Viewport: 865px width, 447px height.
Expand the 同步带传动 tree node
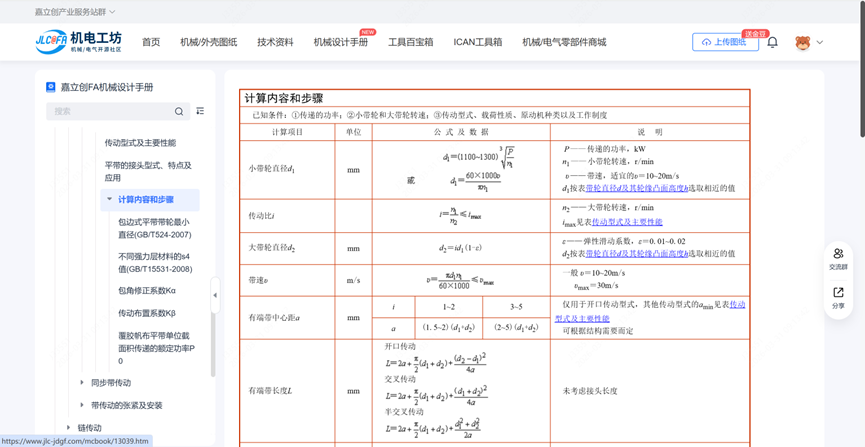pyautogui.click(x=82, y=383)
